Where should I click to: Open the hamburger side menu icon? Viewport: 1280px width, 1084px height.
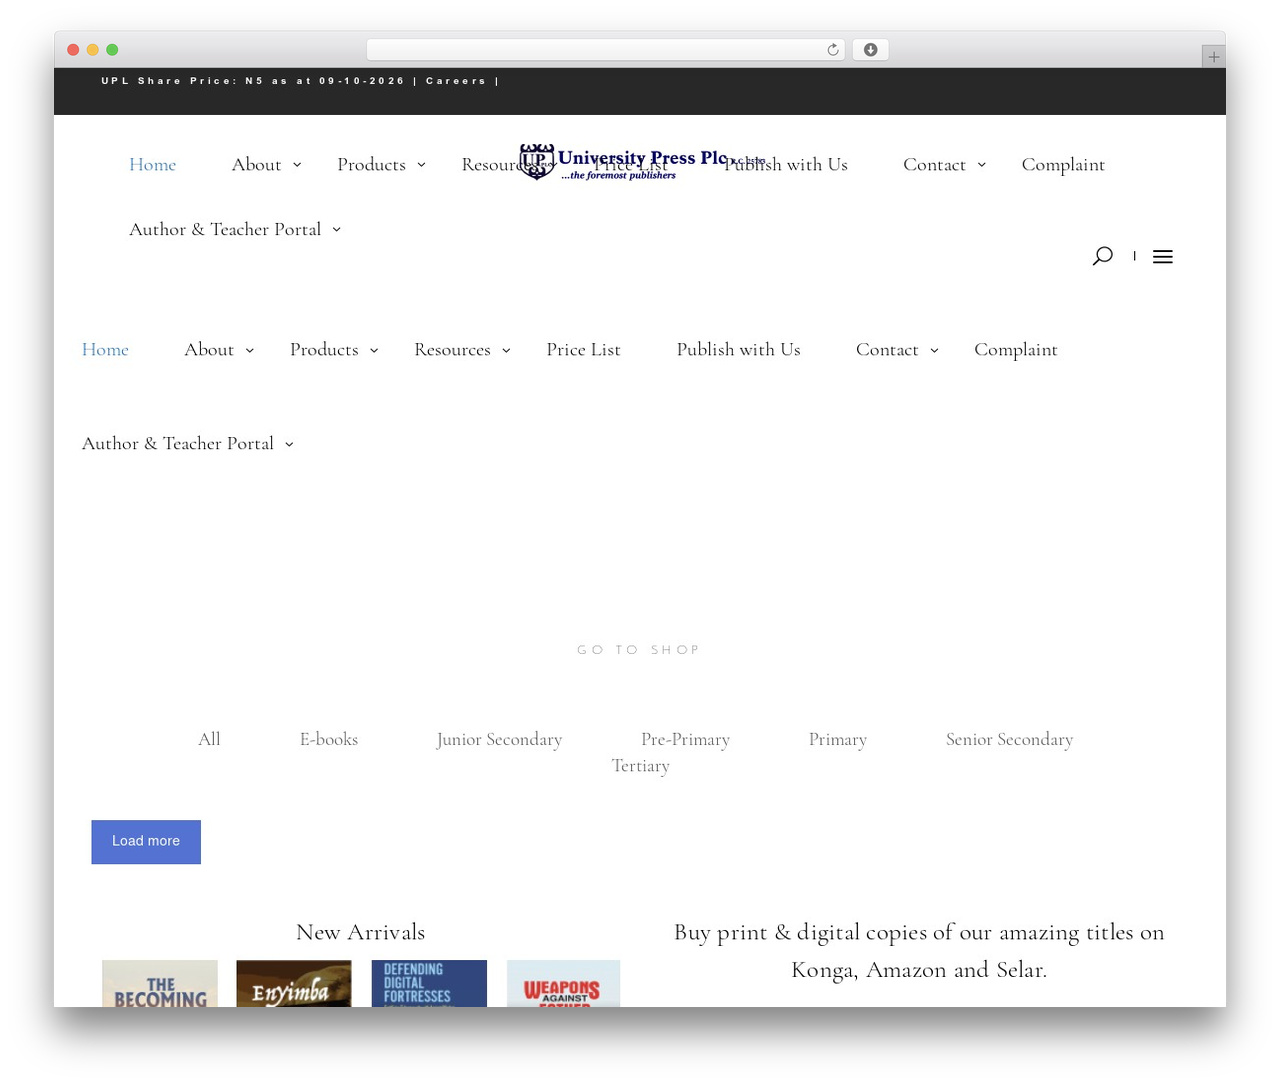point(1162,257)
